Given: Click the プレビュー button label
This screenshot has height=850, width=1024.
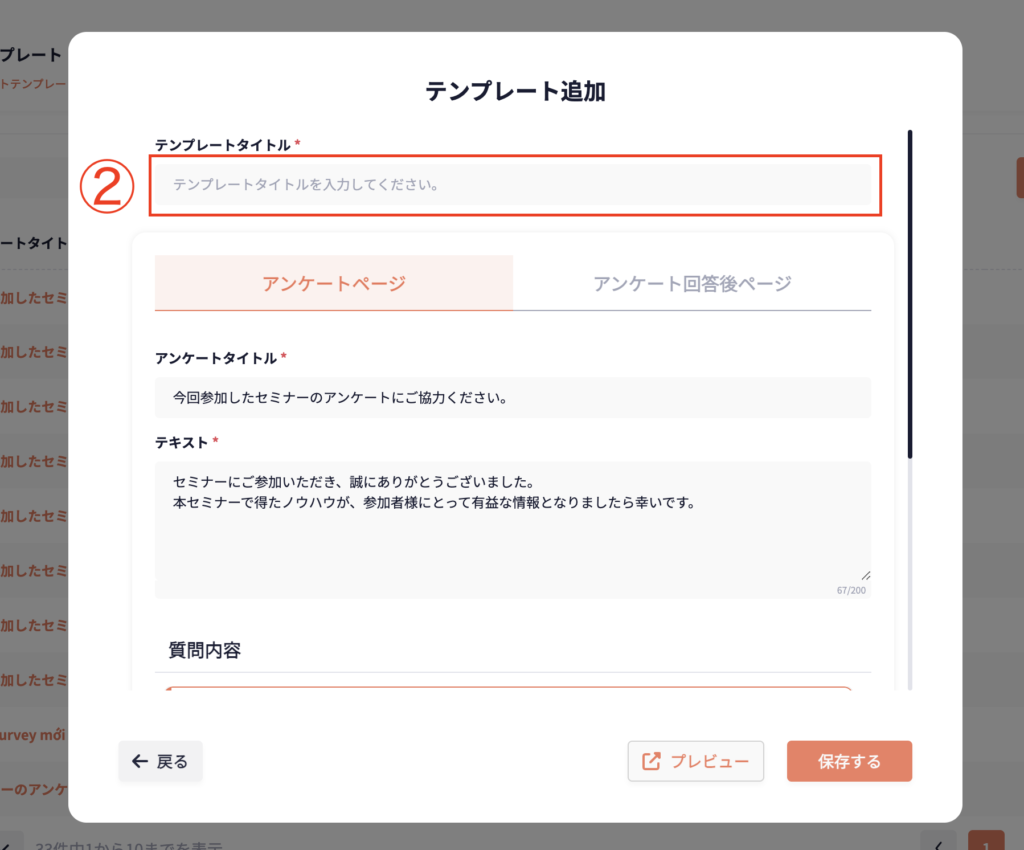Looking at the screenshot, I should (709, 762).
